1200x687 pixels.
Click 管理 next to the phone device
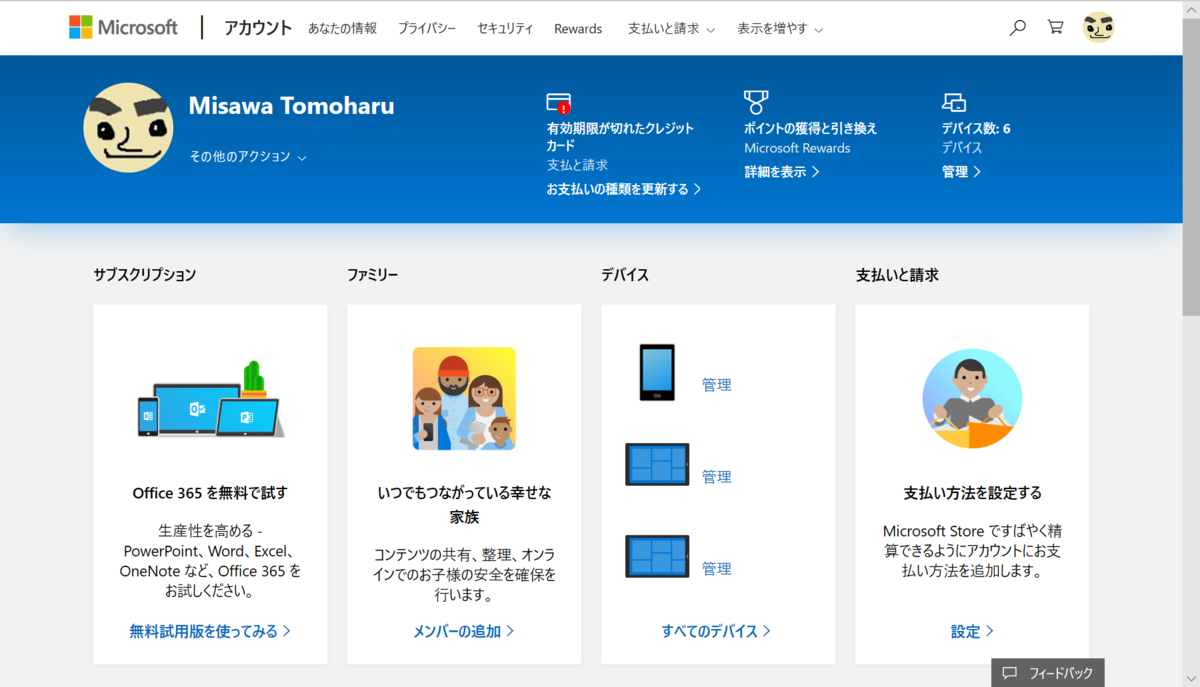(x=716, y=385)
